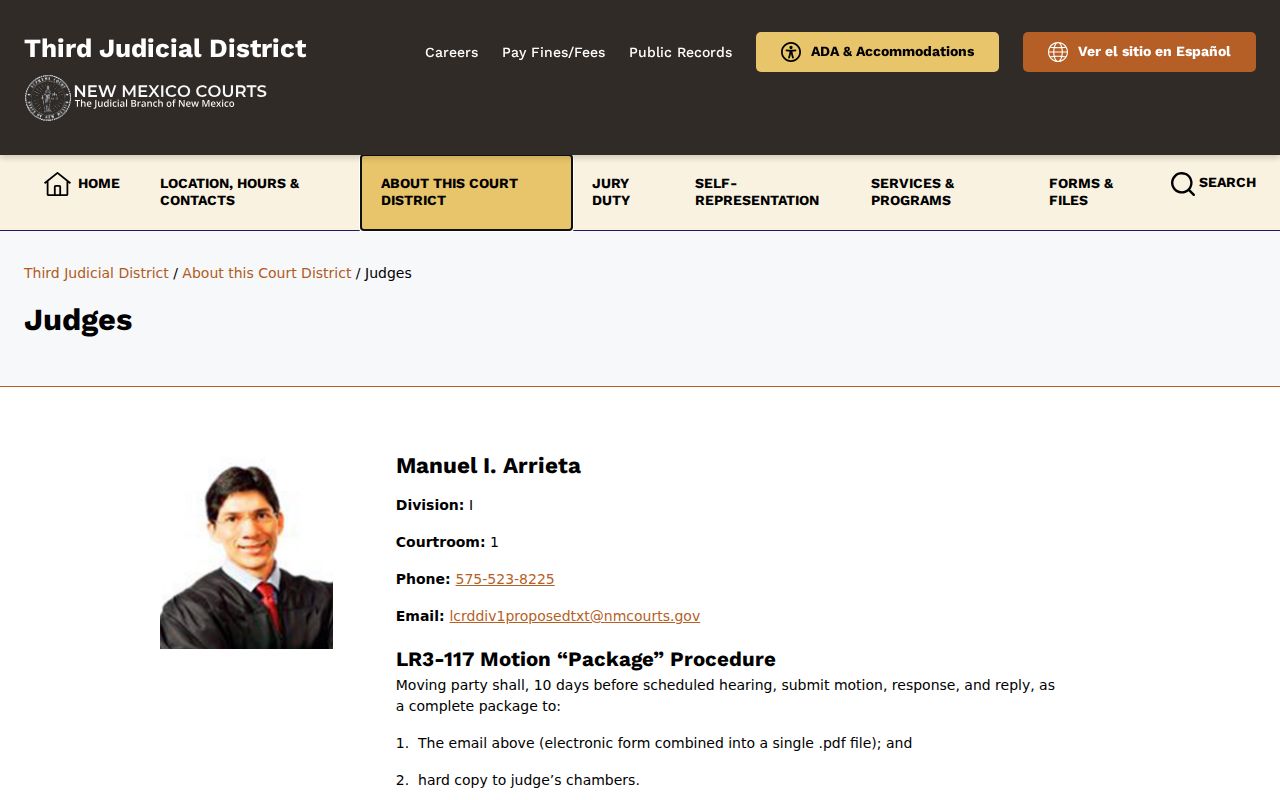Select About This Court District menu
Screen dimensions: 1280x800
click(466, 192)
